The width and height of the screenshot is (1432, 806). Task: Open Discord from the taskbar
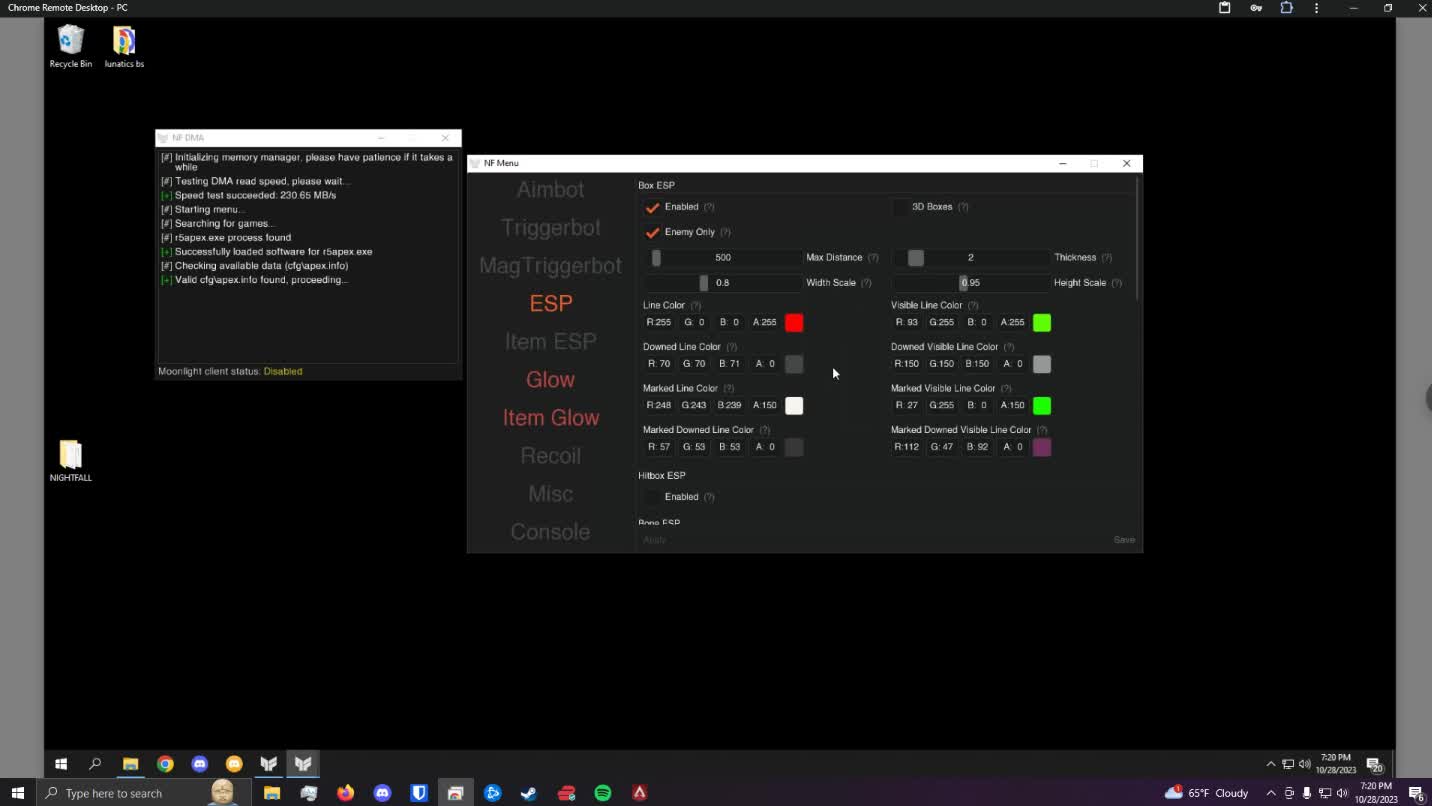382,792
